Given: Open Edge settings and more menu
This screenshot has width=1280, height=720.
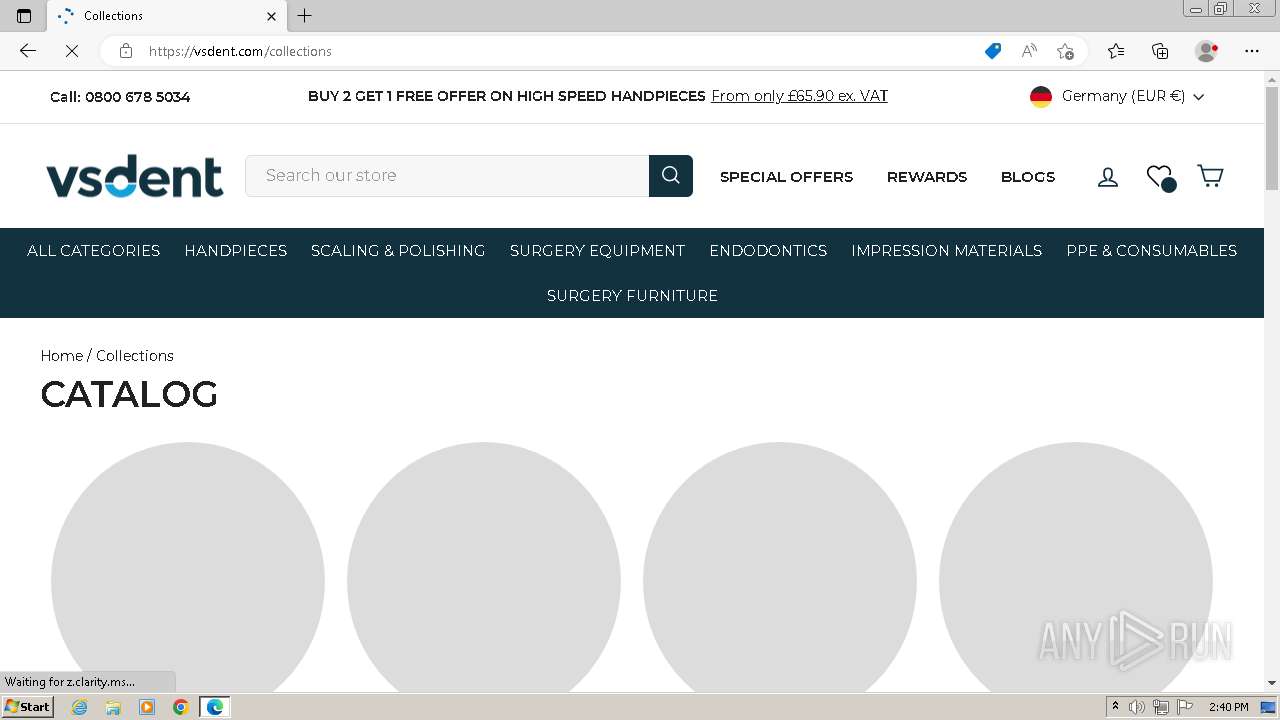Looking at the screenshot, I should click(x=1252, y=51).
